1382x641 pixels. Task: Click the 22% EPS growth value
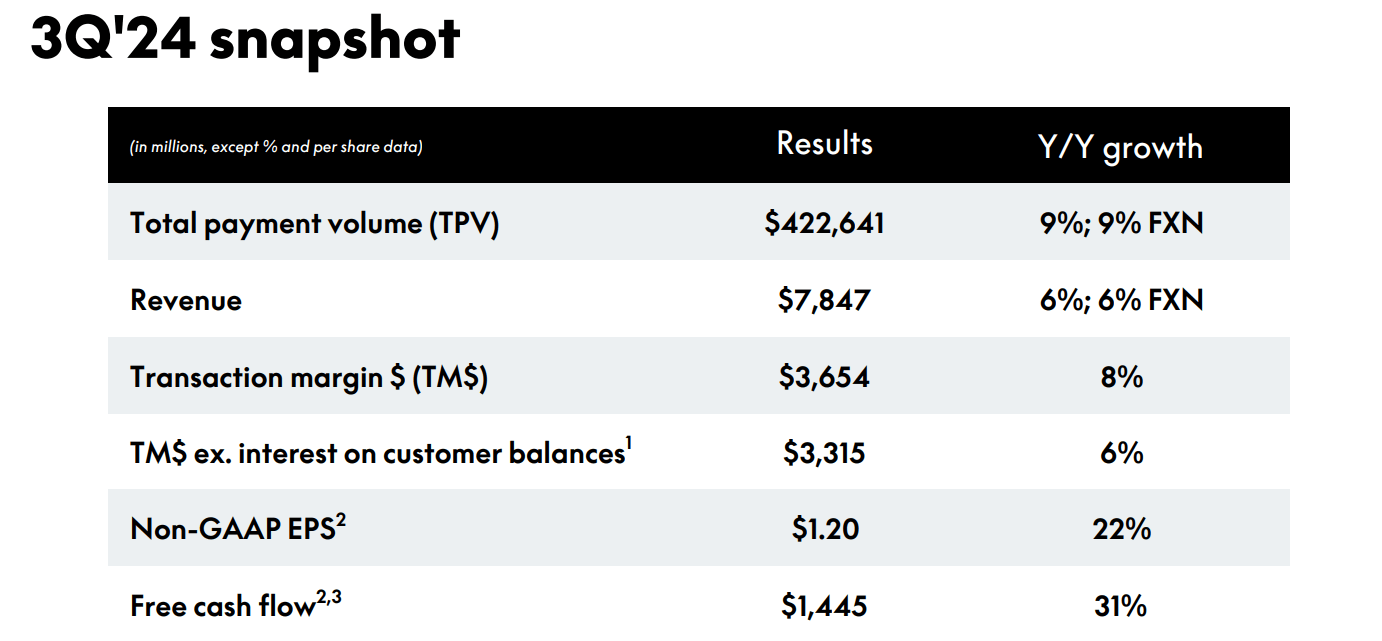coord(1121,529)
